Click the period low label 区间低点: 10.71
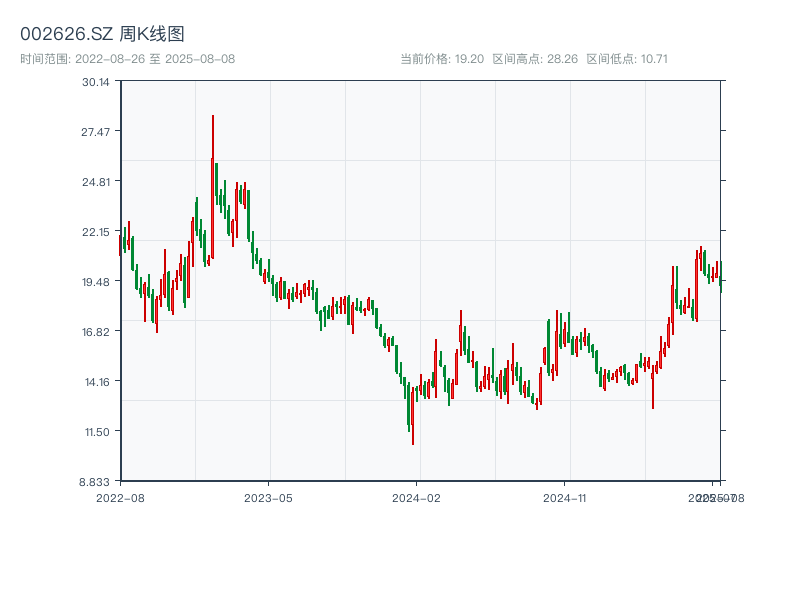 click(627, 59)
